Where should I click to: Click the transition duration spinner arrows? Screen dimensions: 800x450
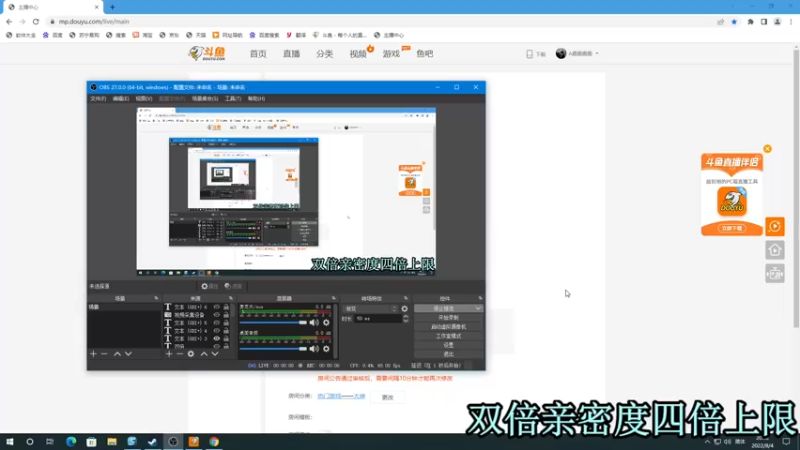406,318
